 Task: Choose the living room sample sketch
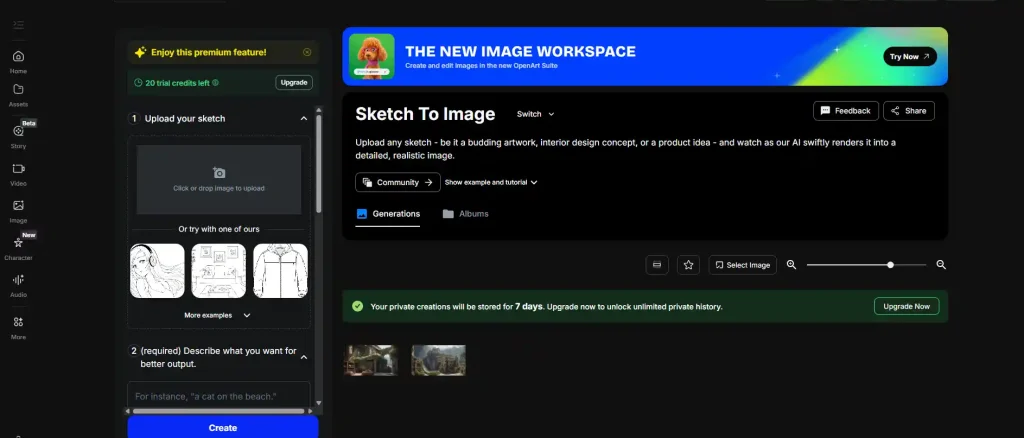219,271
